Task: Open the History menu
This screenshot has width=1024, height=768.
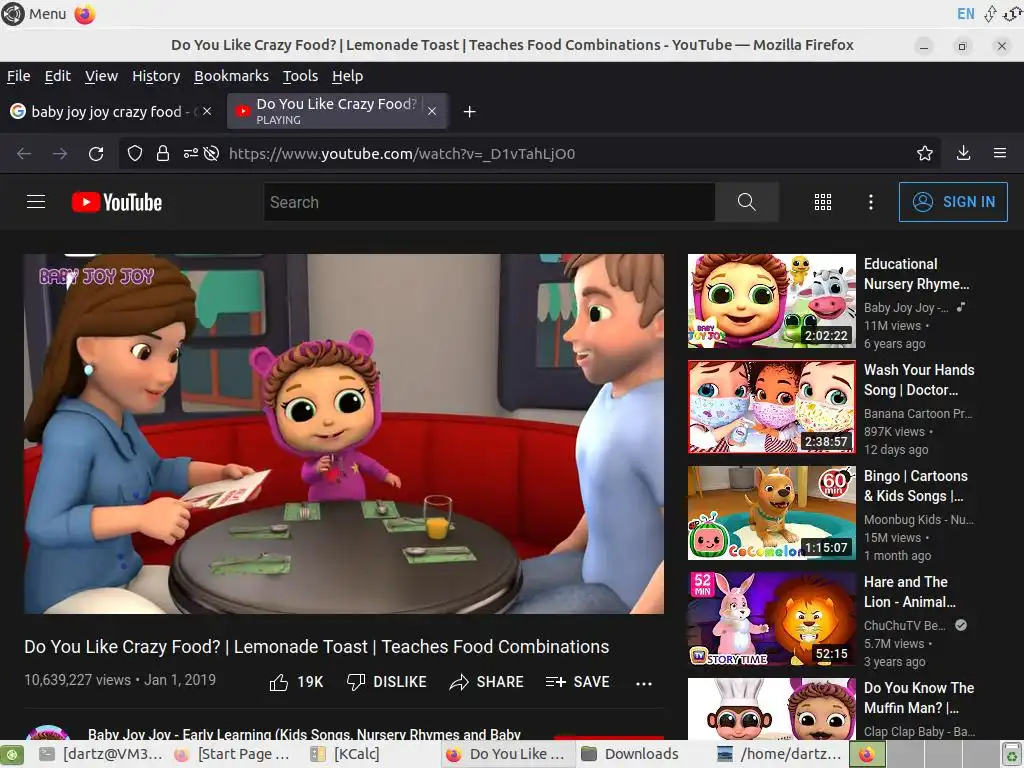Action: click(156, 76)
